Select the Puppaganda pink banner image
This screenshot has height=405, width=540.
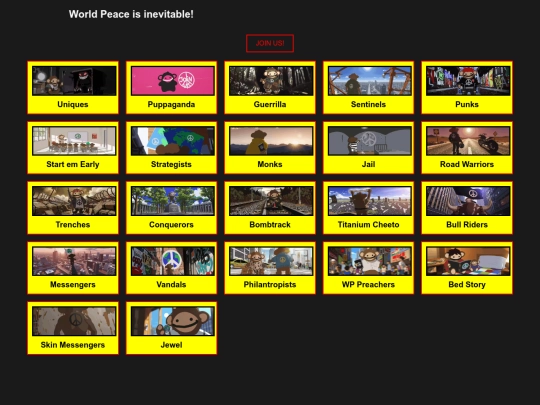coord(173,81)
